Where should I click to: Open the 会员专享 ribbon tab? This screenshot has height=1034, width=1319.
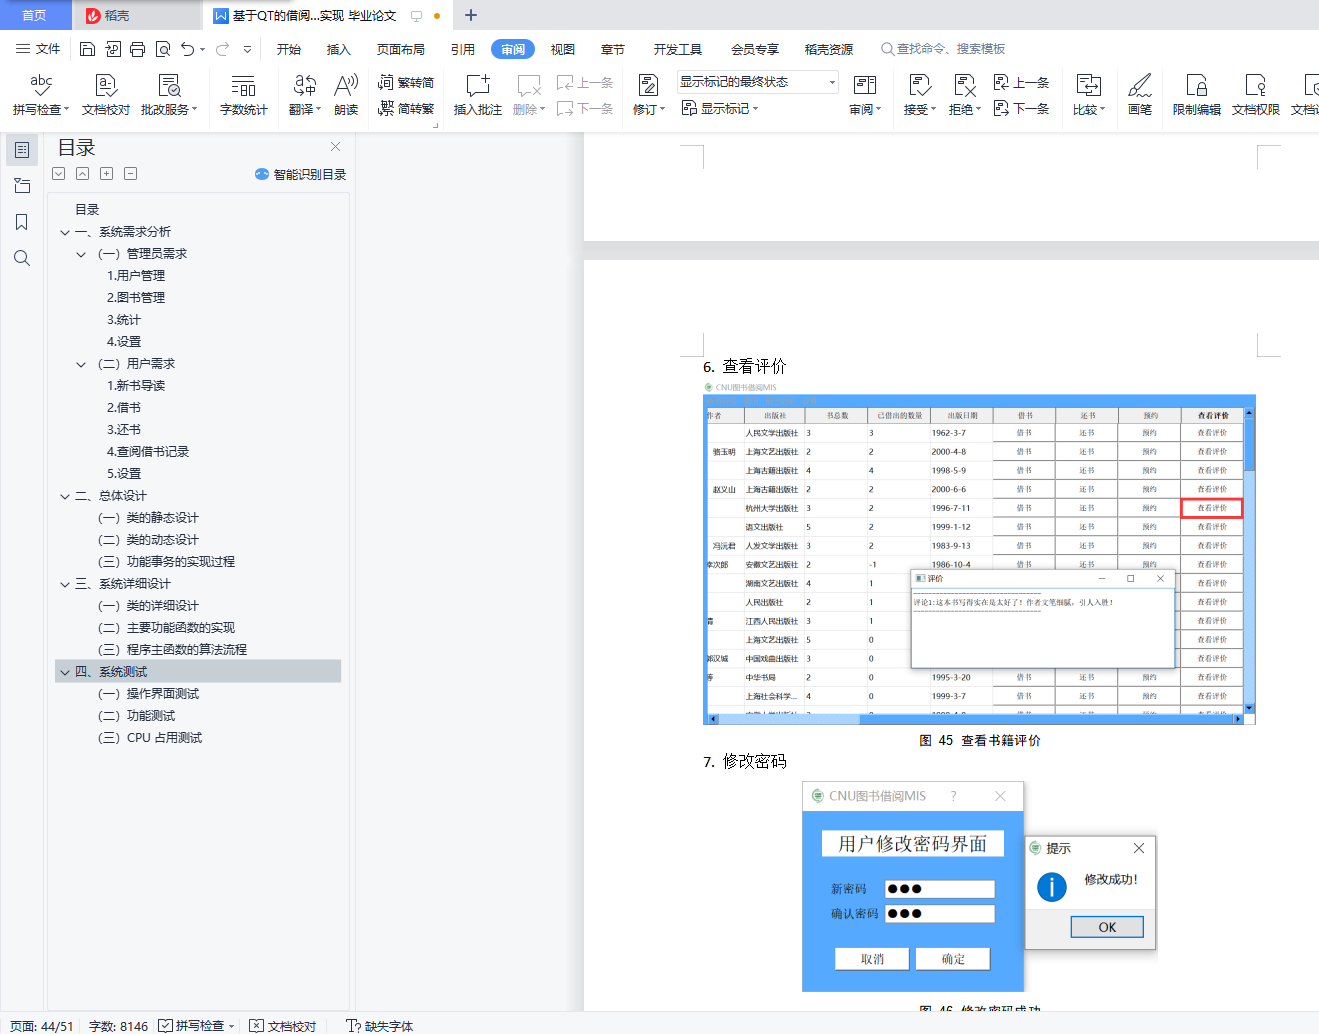[755, 49]
